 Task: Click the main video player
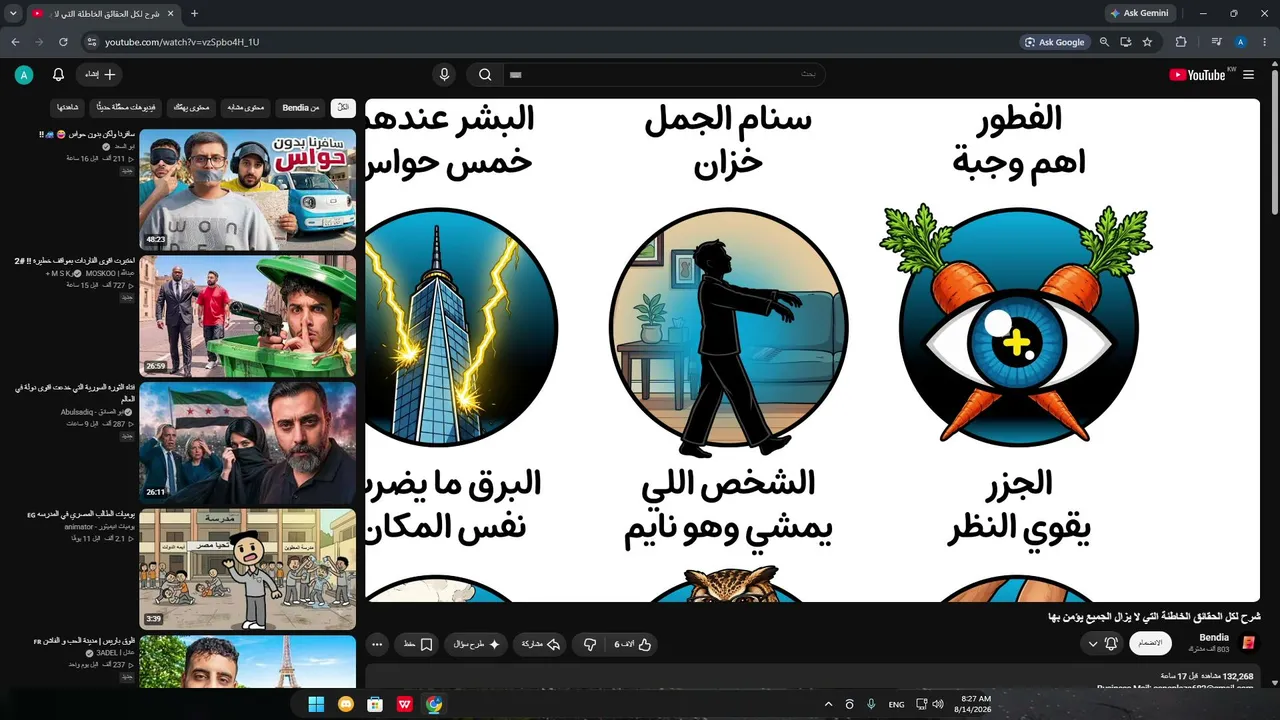tap(812, 350)
